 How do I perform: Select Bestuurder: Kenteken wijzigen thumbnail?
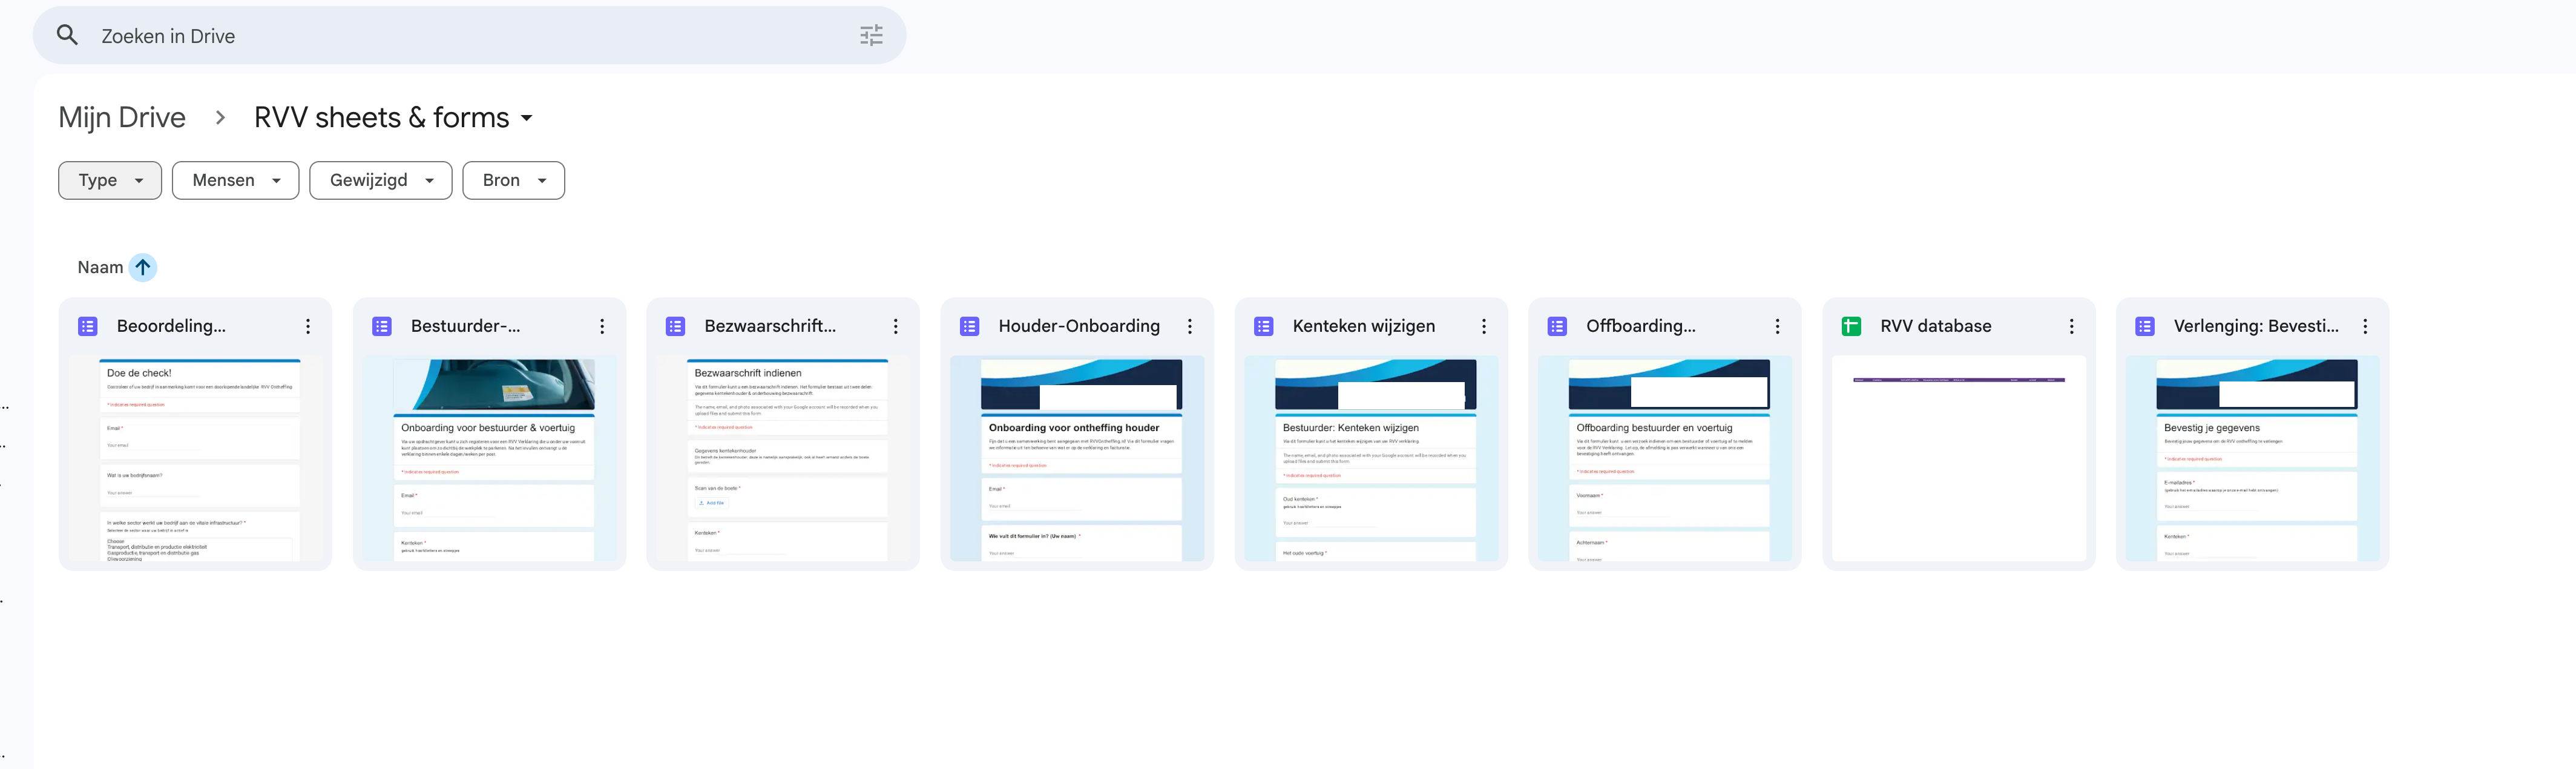click(1372, 459)
